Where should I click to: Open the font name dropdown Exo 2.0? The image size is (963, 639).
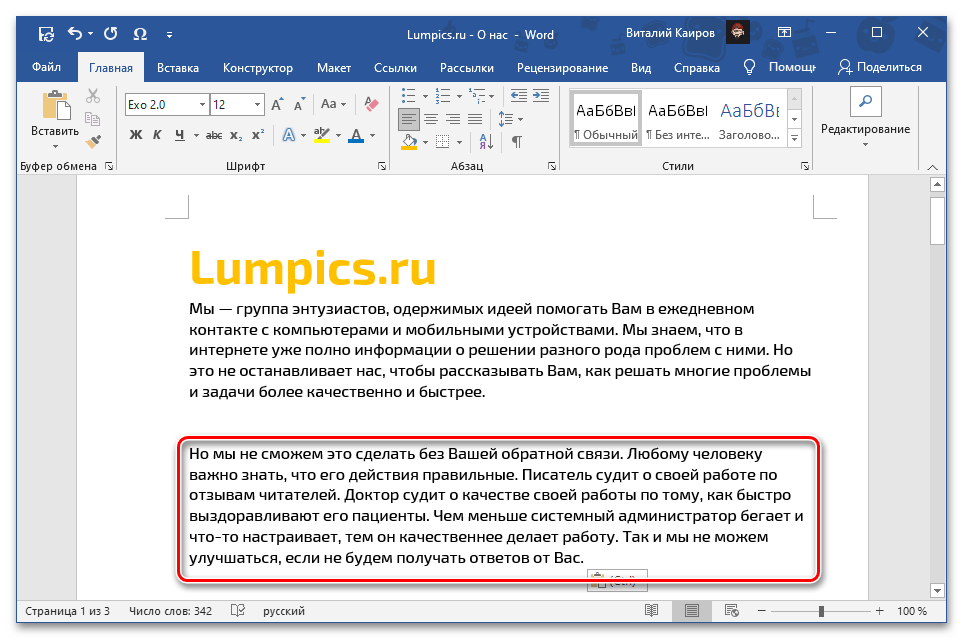(x=202, y=104)
